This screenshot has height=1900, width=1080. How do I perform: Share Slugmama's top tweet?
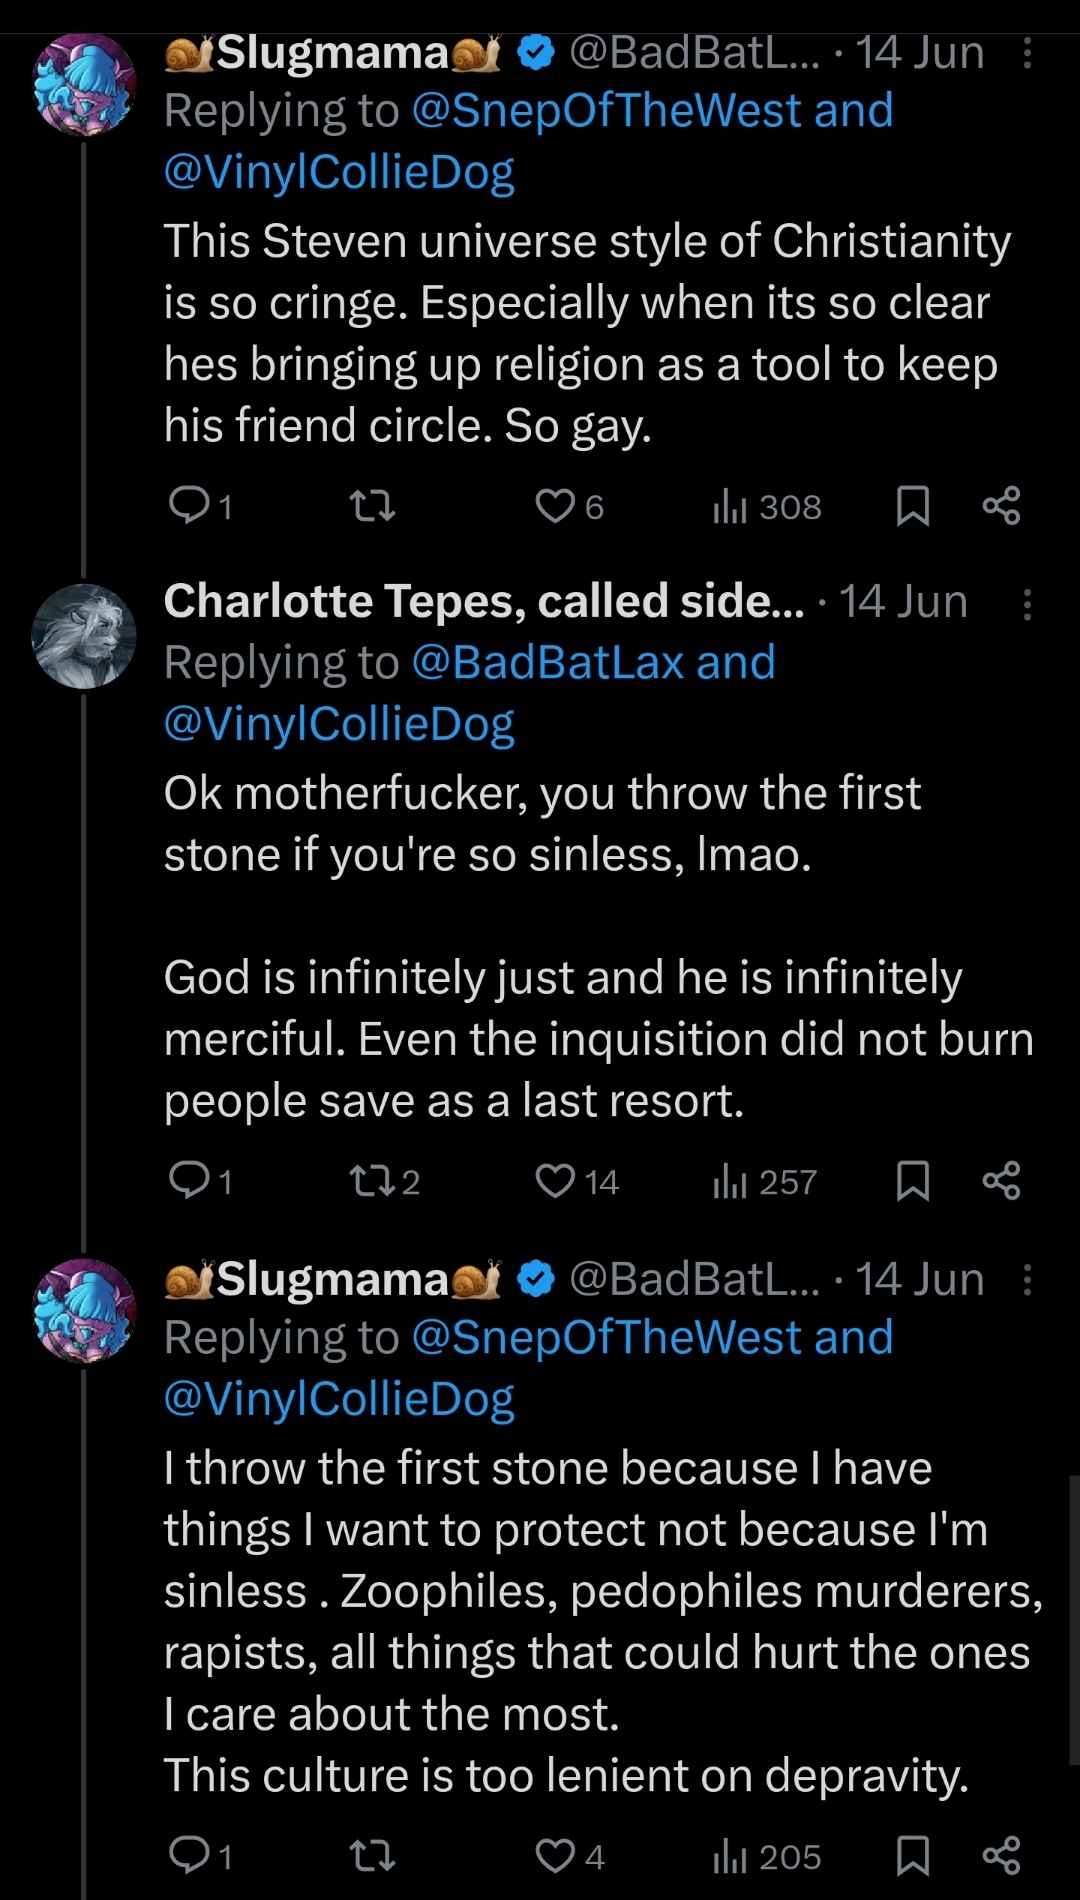click(1001, 506)
